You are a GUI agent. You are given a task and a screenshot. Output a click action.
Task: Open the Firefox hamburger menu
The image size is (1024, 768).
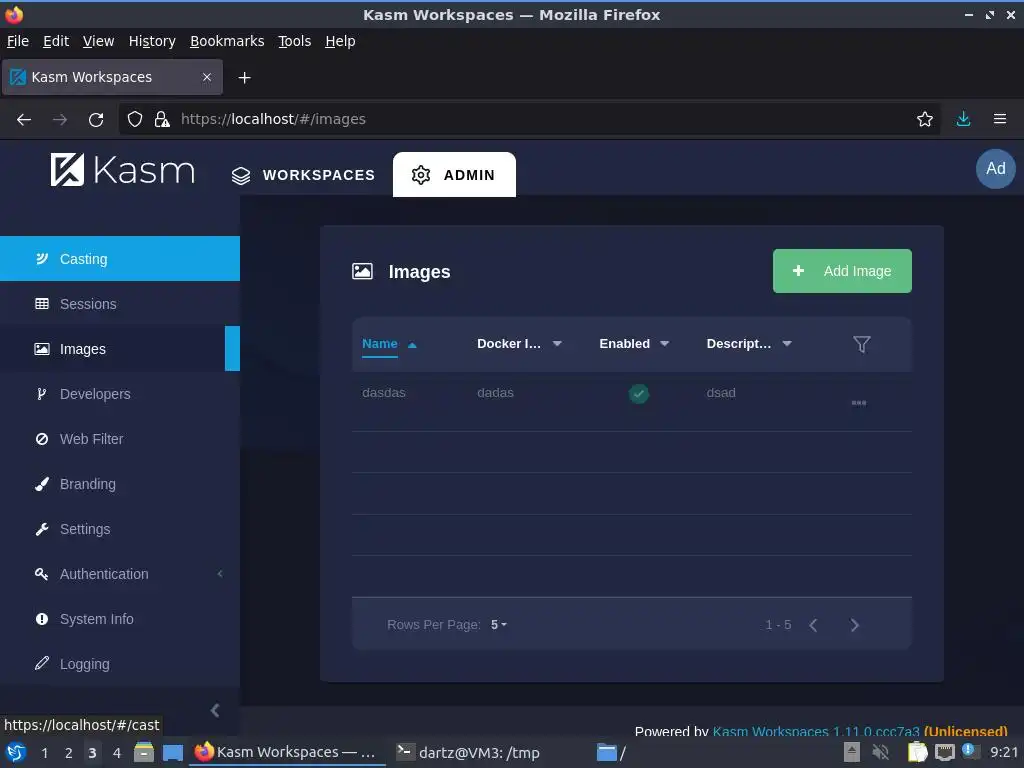click(1000, 119)
